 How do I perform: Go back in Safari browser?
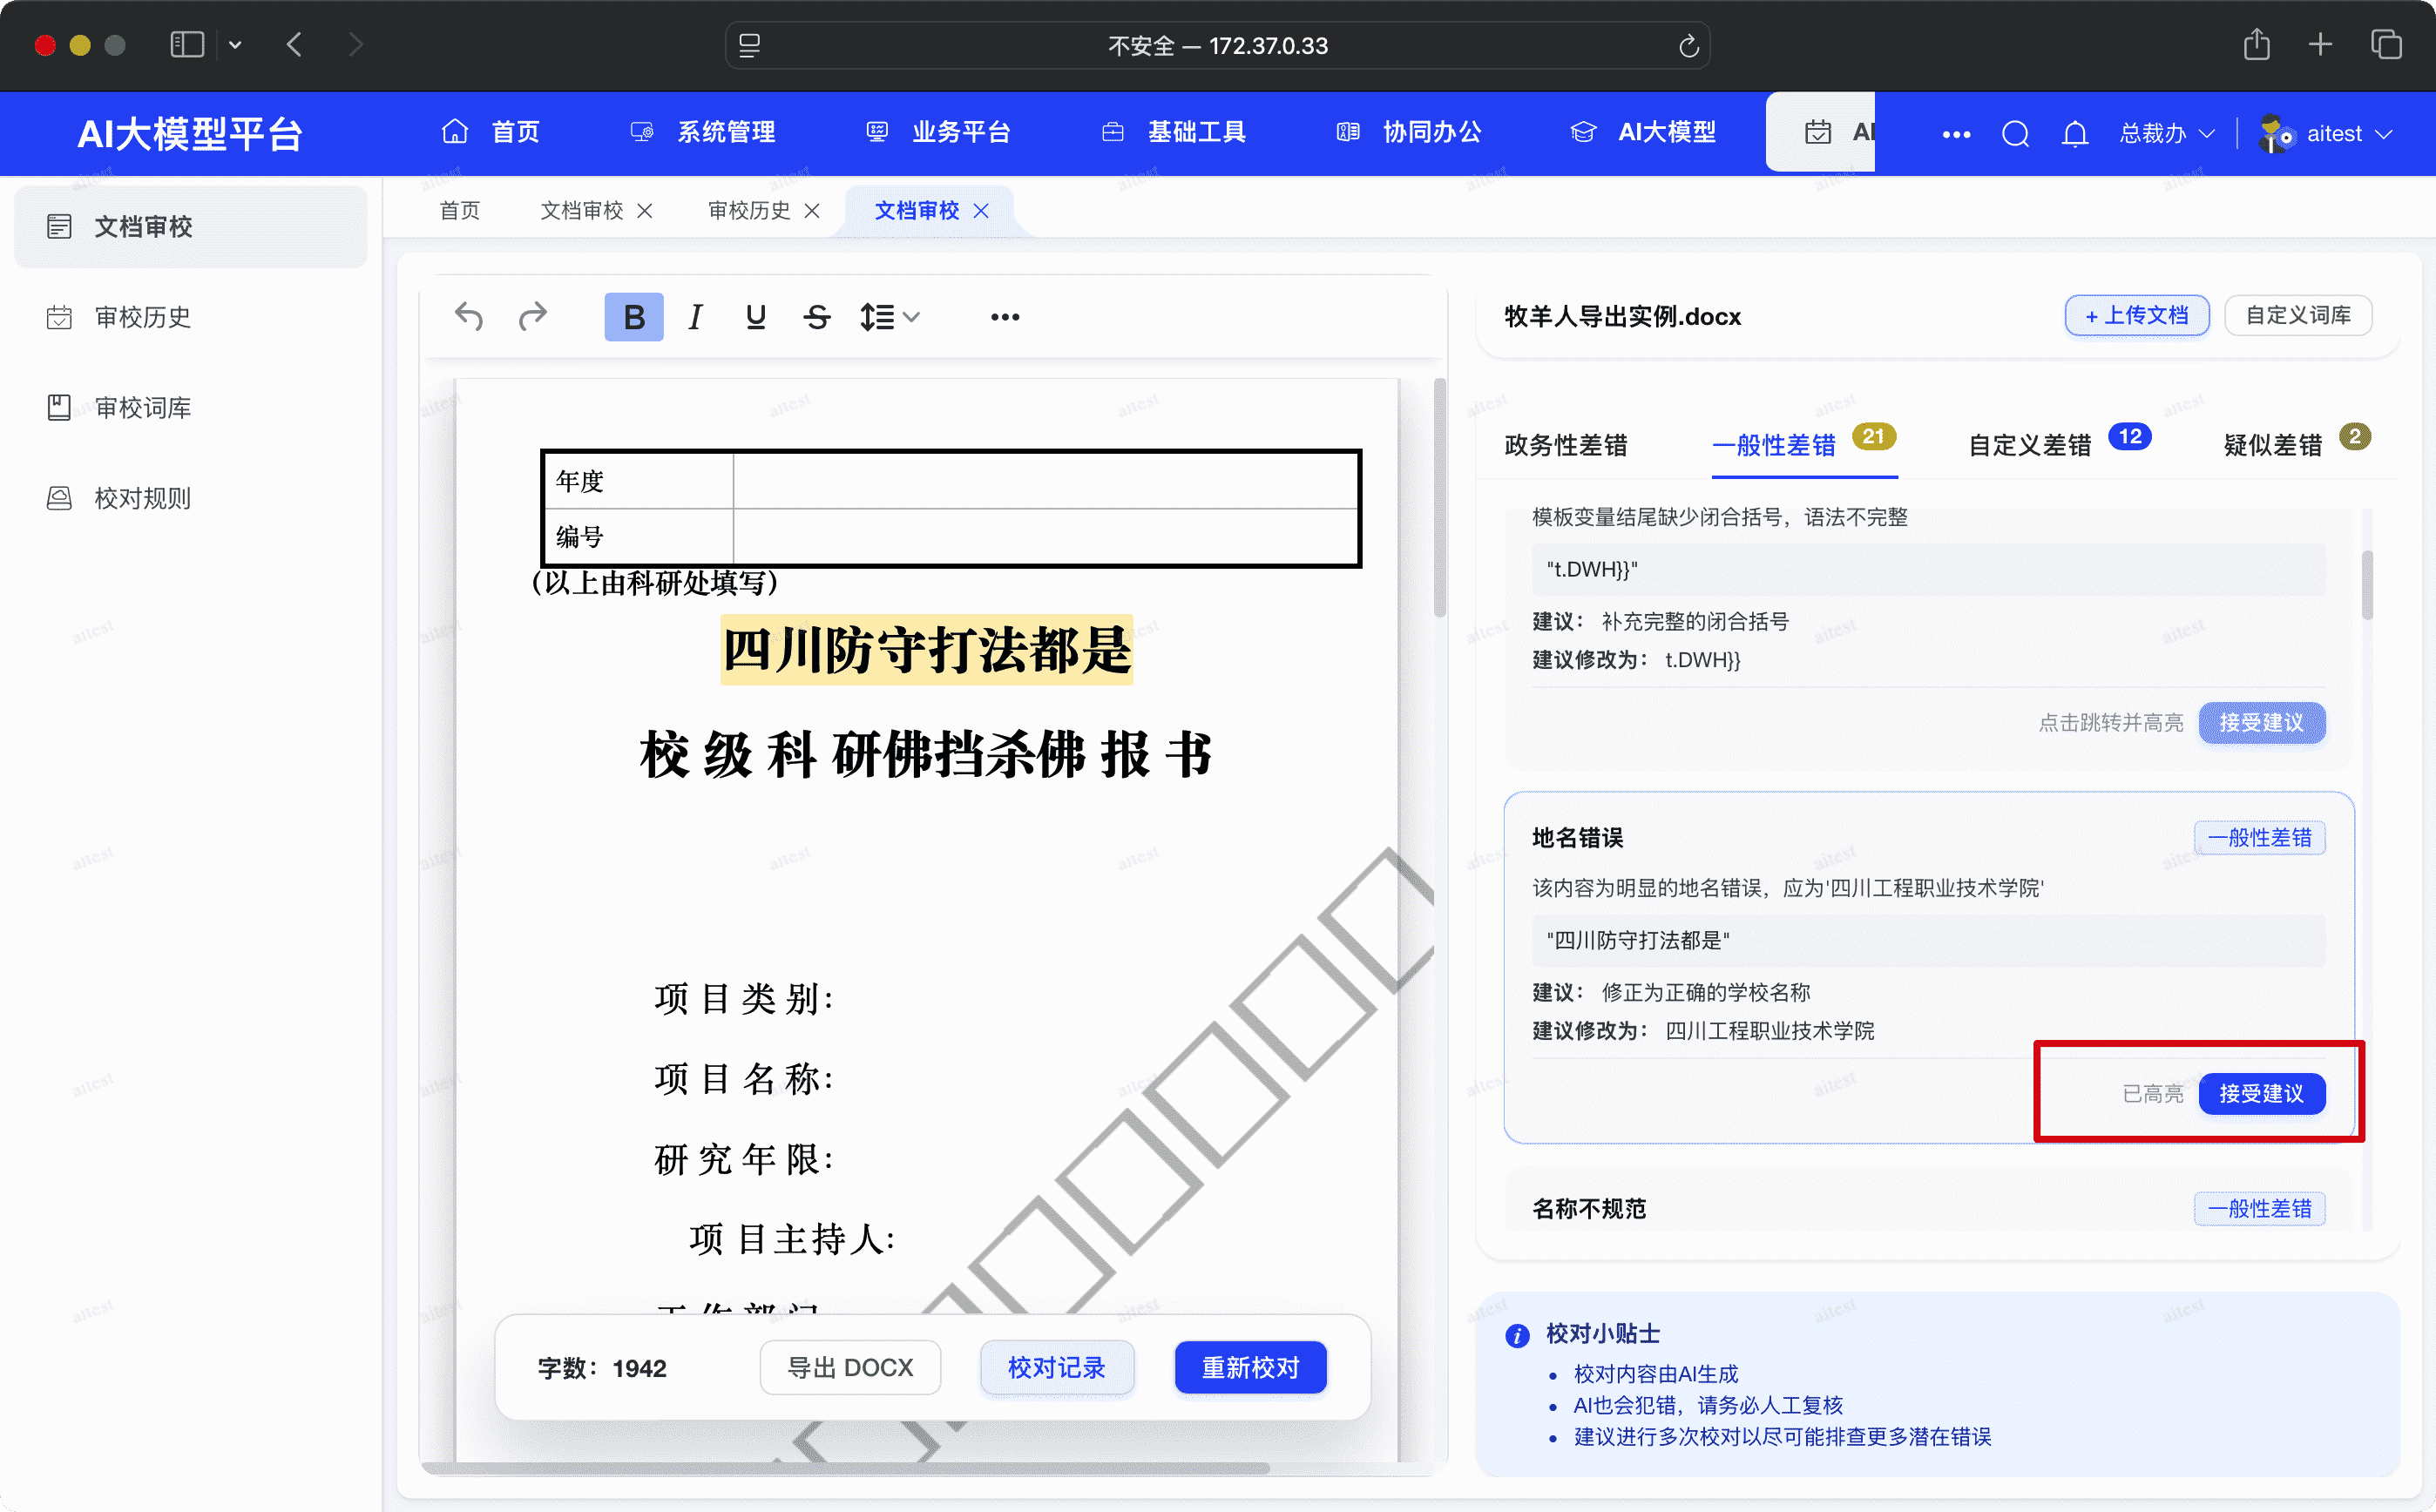pos(294,45)
